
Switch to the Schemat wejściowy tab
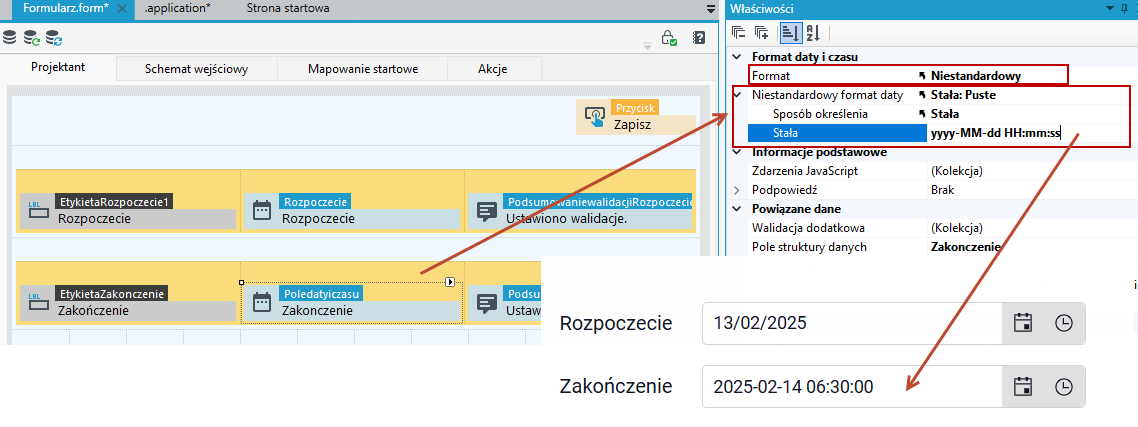(x=197, y=69)
